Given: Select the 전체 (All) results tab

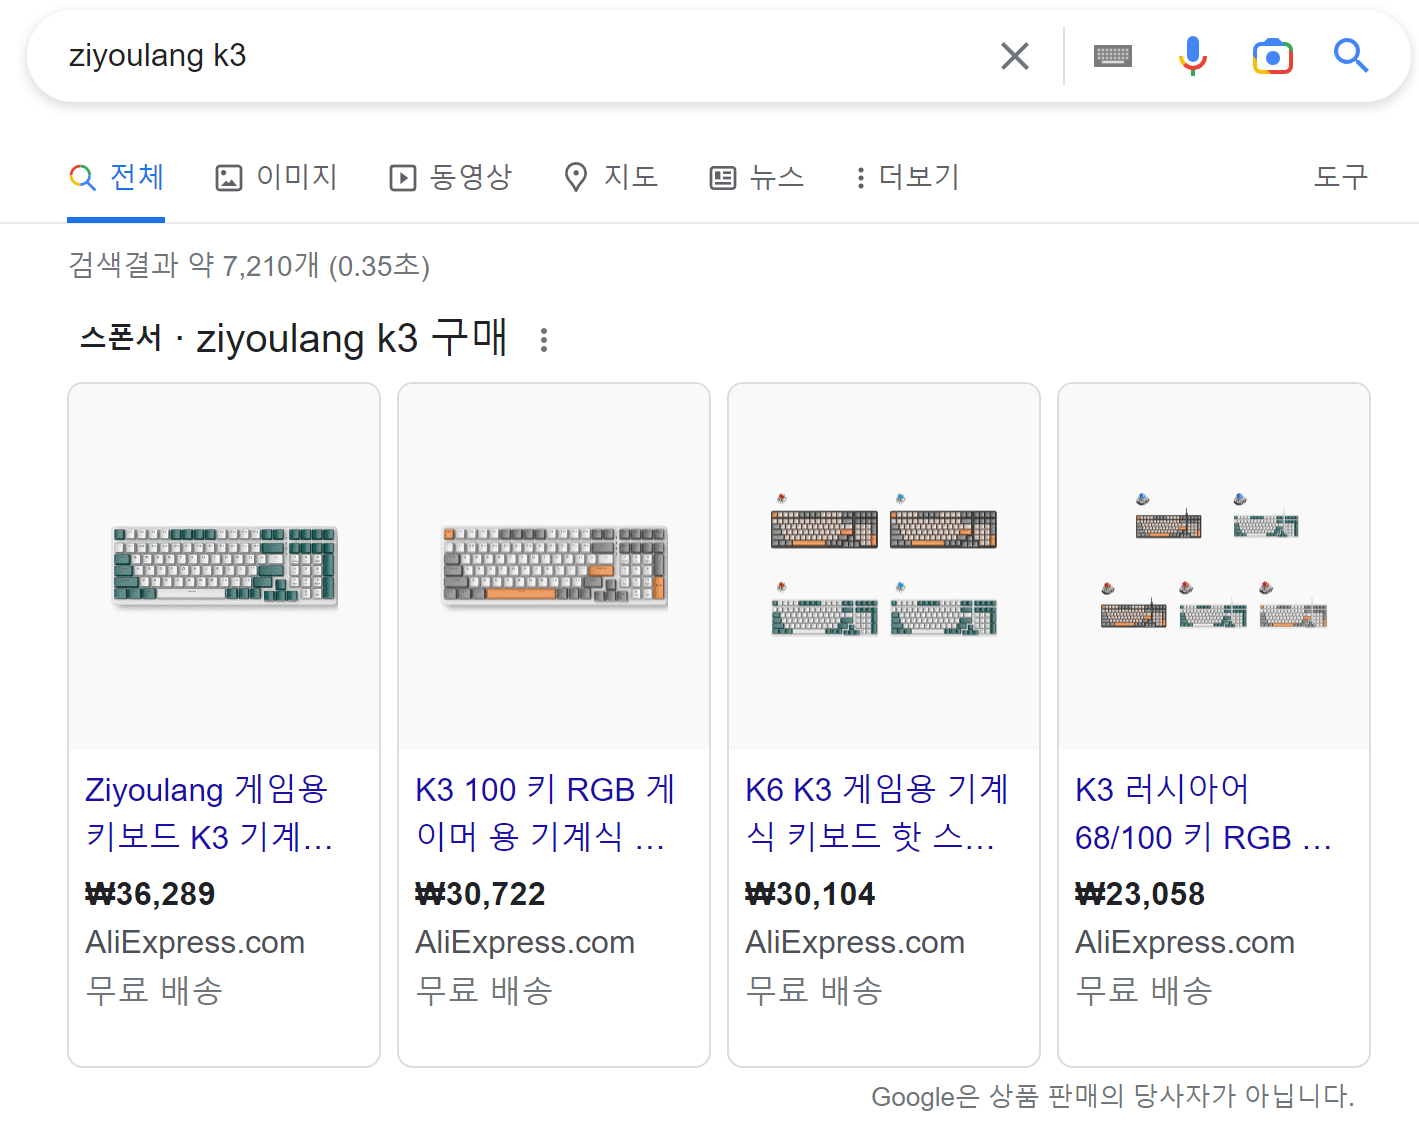Looking at the screenshot, I should click(116, 177).
